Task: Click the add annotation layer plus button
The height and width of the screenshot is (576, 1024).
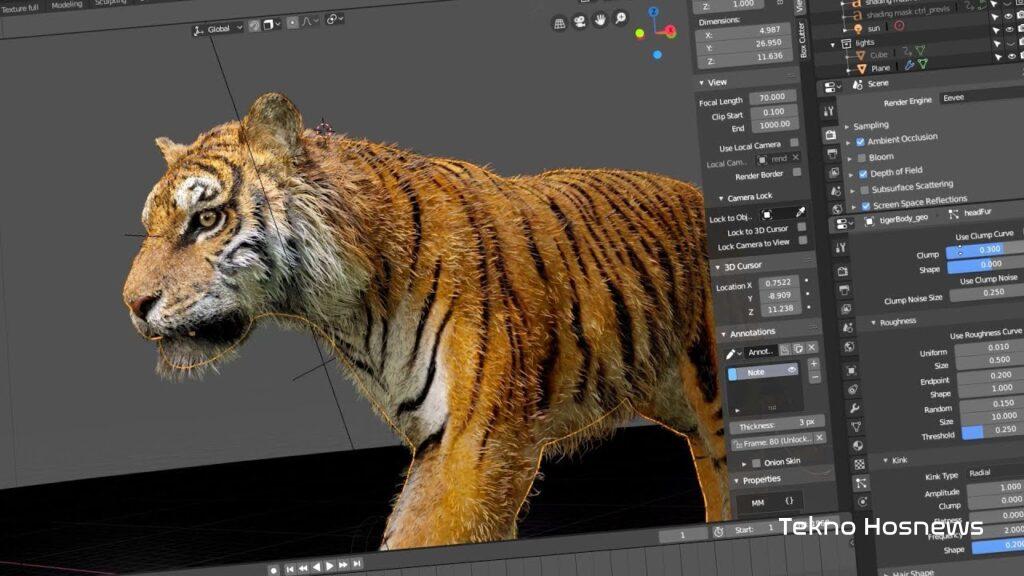Action: pyautogui.click(x=814, y=363)
